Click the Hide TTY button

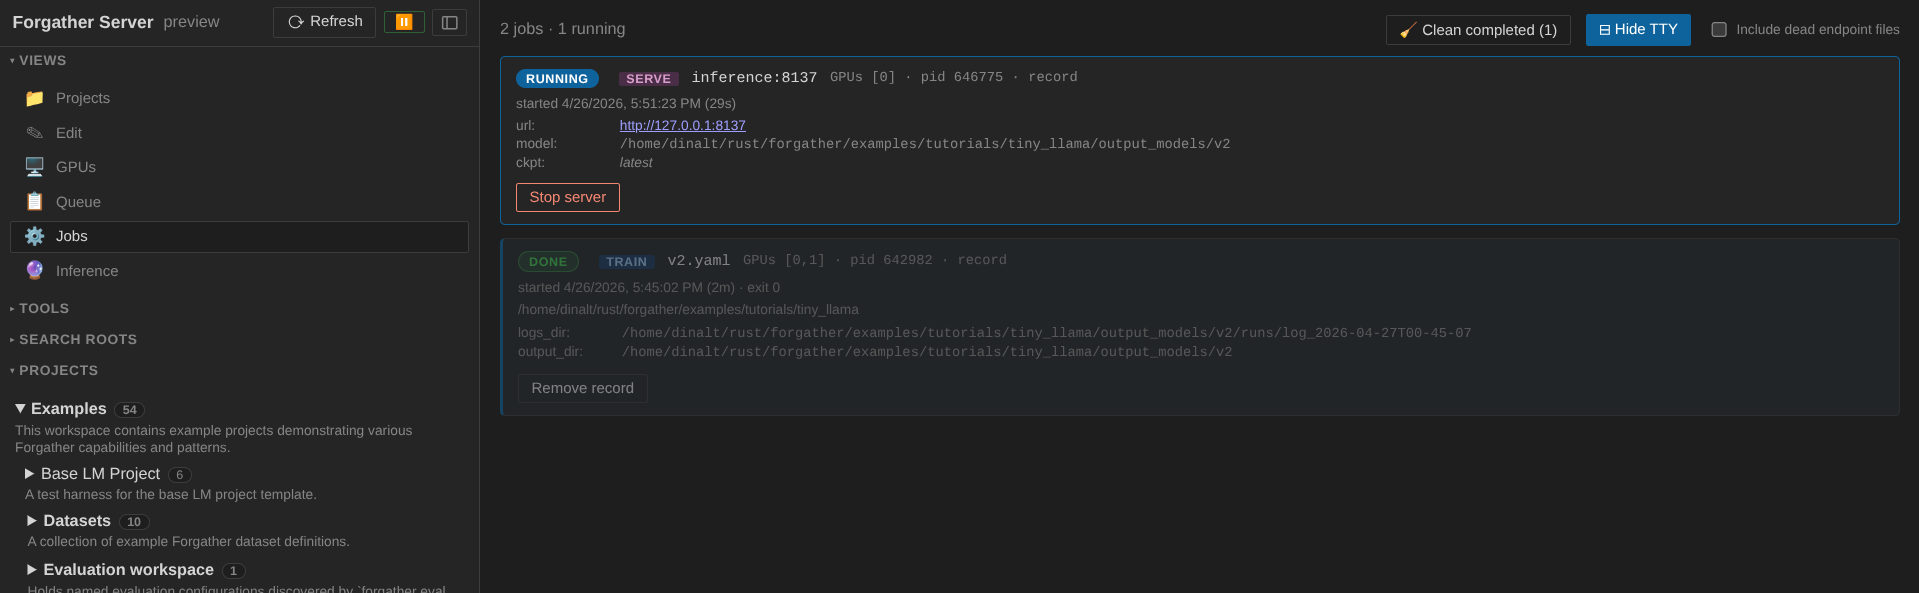(x=1638, y=30)
